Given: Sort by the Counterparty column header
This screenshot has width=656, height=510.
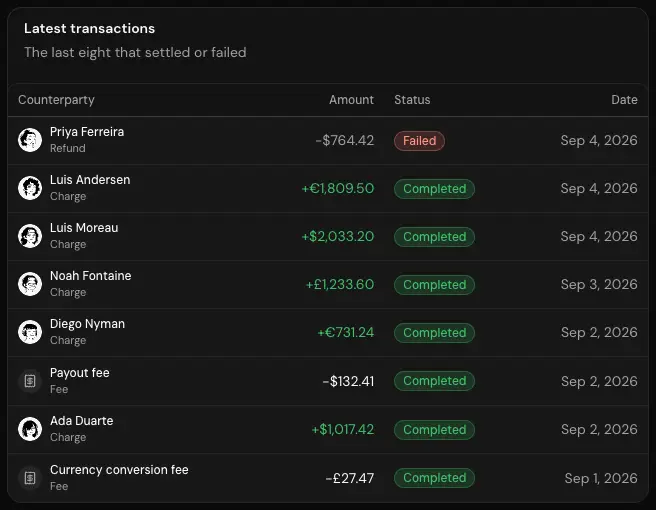Looking at the screenshot, I should [56, 100].
